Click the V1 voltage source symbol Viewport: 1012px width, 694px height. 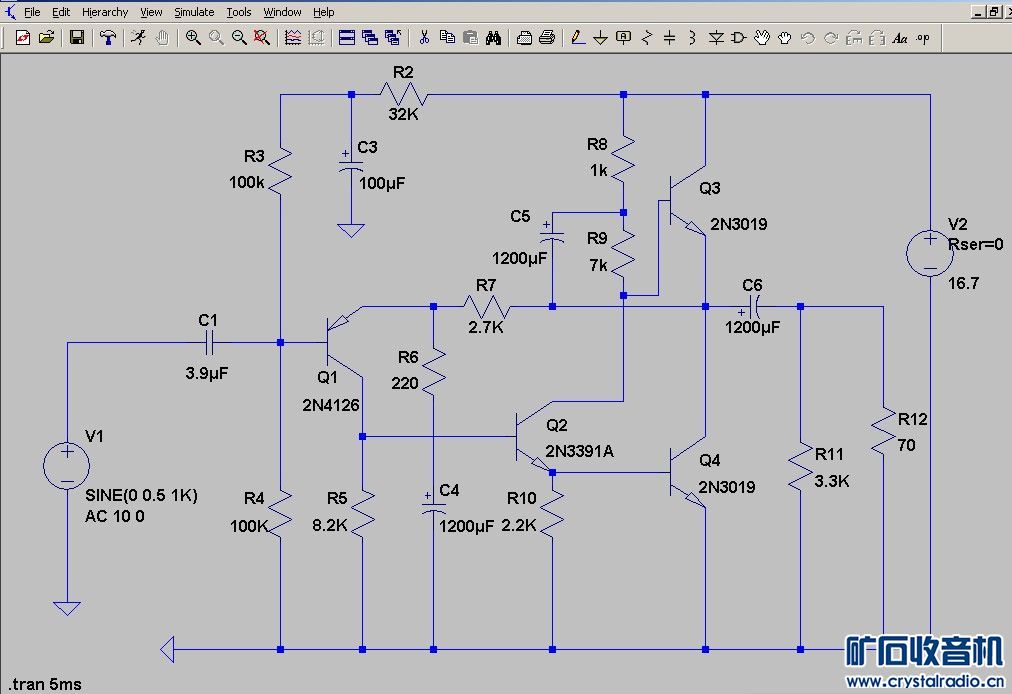click(67, 465)
